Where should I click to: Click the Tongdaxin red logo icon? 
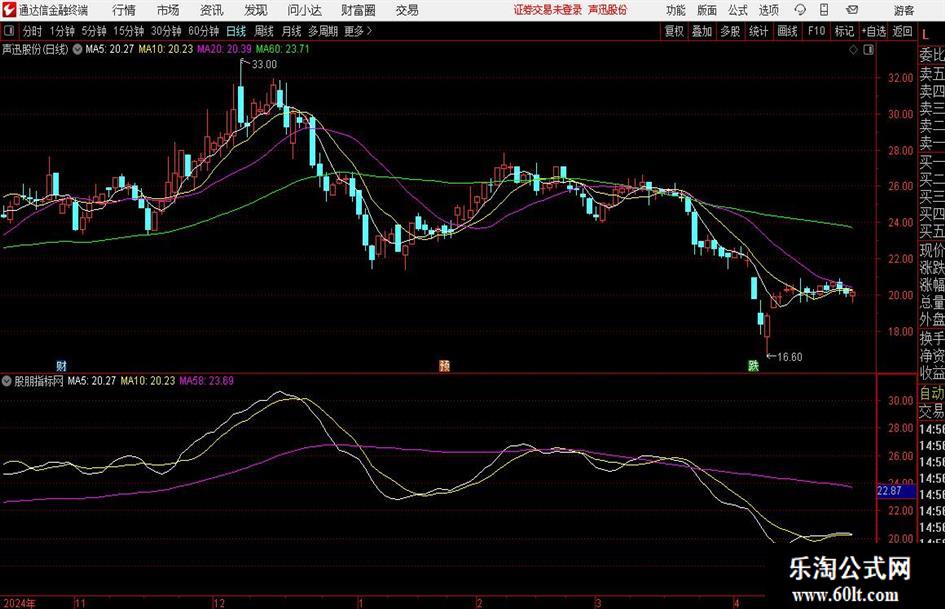(9, 10)
